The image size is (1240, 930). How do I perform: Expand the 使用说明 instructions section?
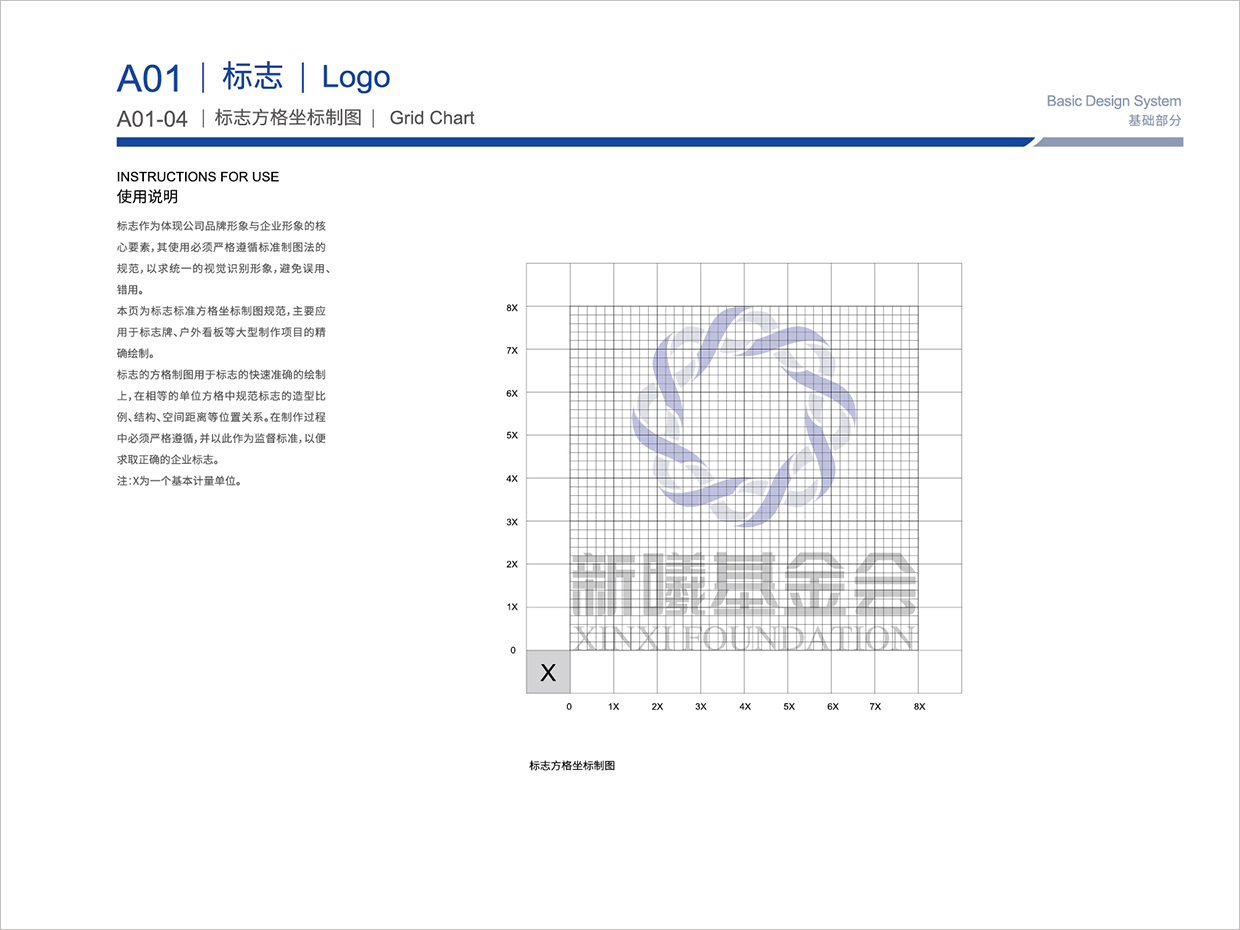pos(148,196)
